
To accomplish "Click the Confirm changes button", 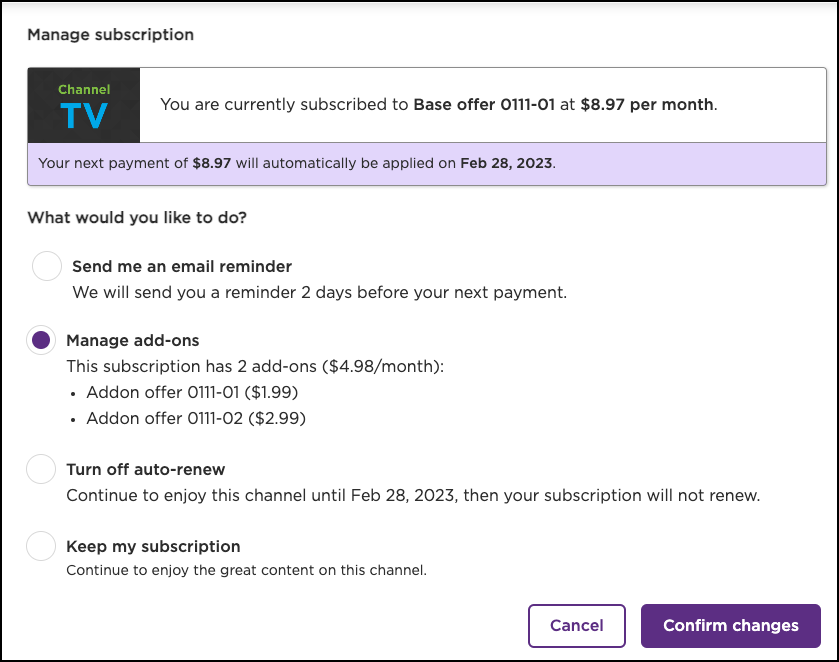I will pyautogui.click(x=730, y=626).
